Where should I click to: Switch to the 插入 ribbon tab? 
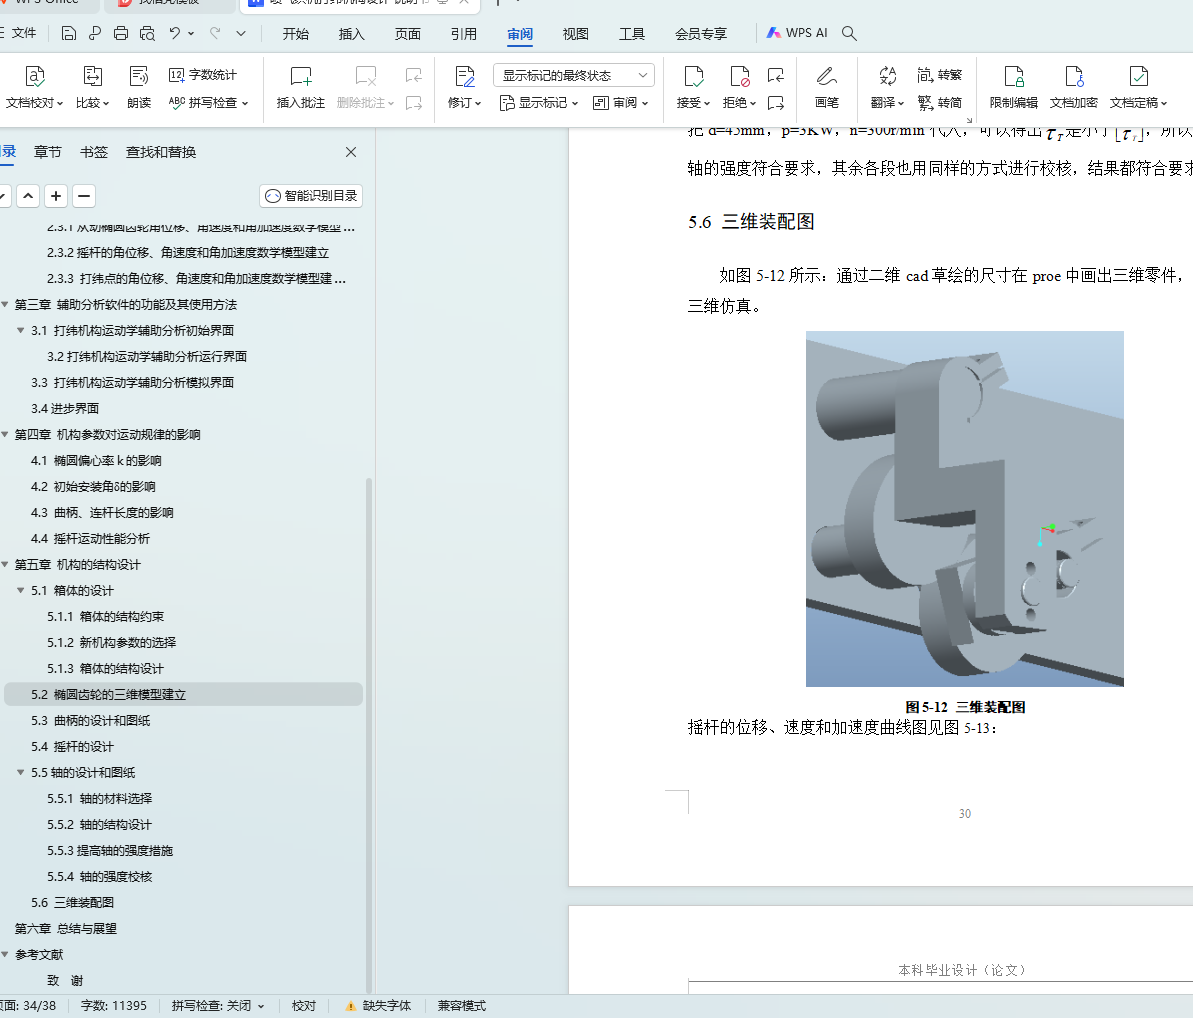tap(352, 33)
